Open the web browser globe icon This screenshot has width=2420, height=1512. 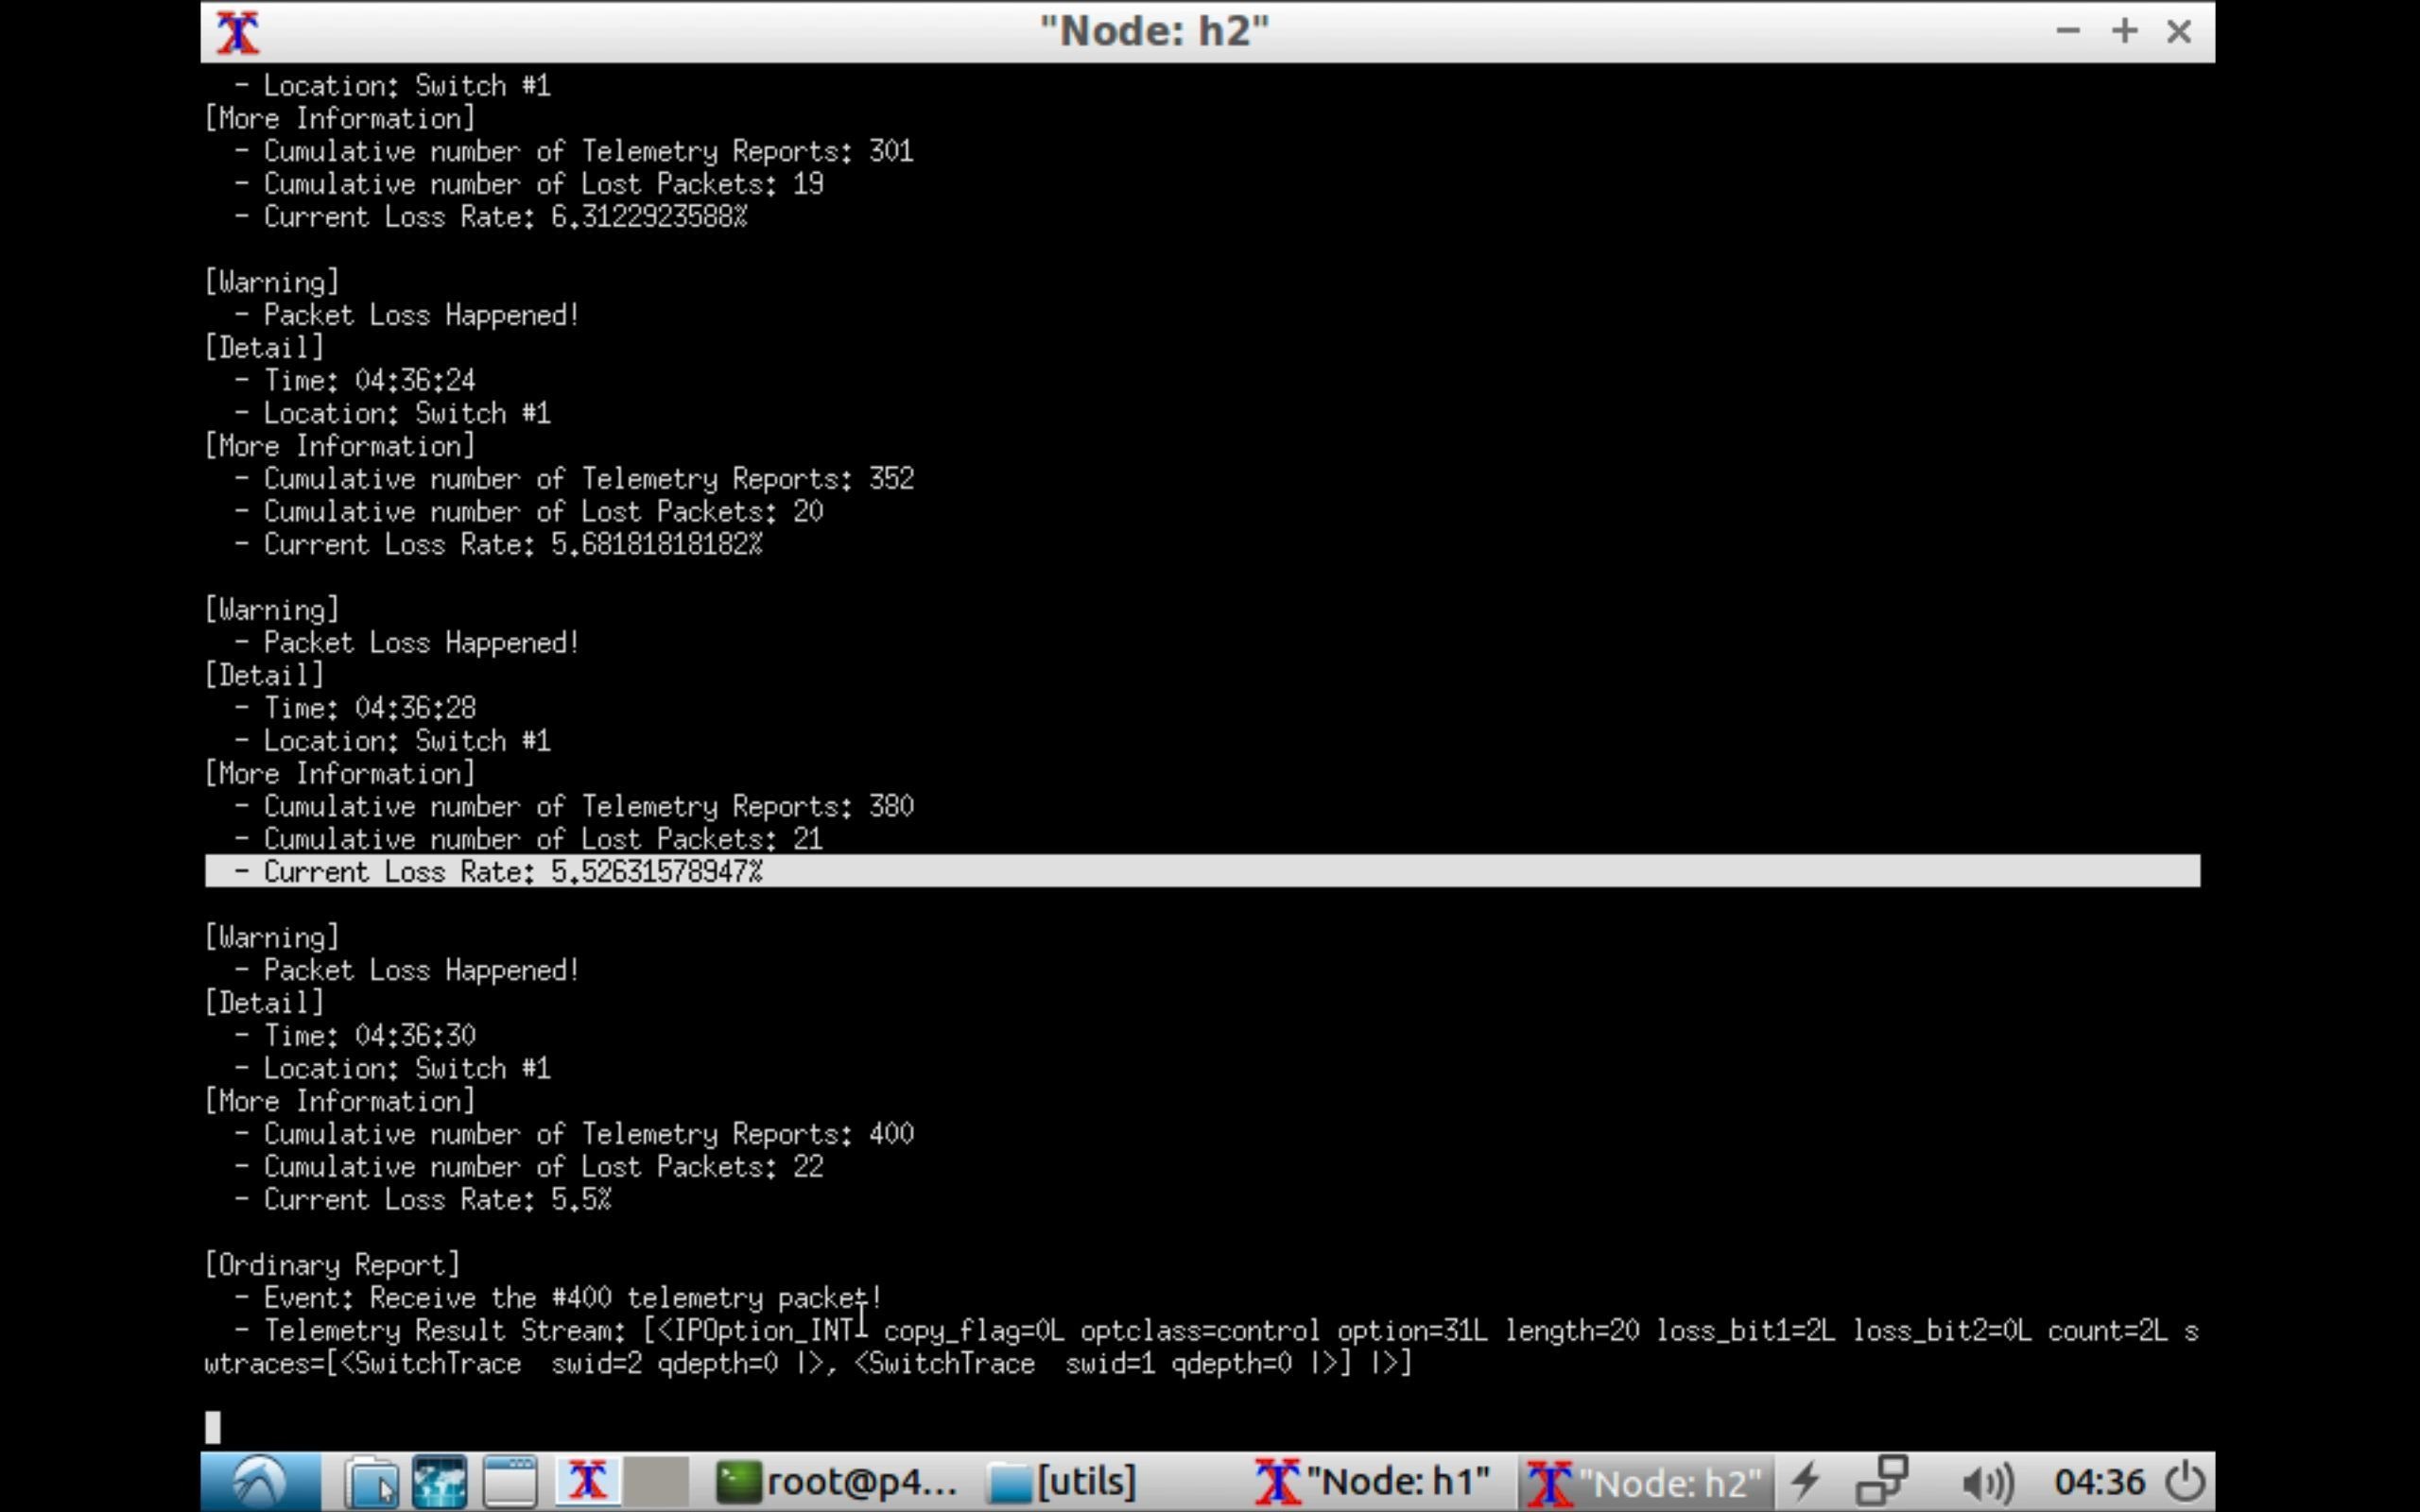tap(439, 1482)
